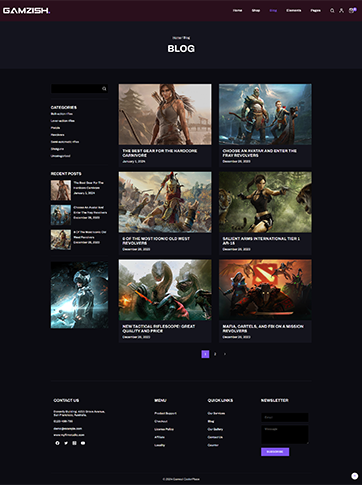This screenshot has width=362, height=485.
Task: Click the next page arrow
Action: (225, 354)
